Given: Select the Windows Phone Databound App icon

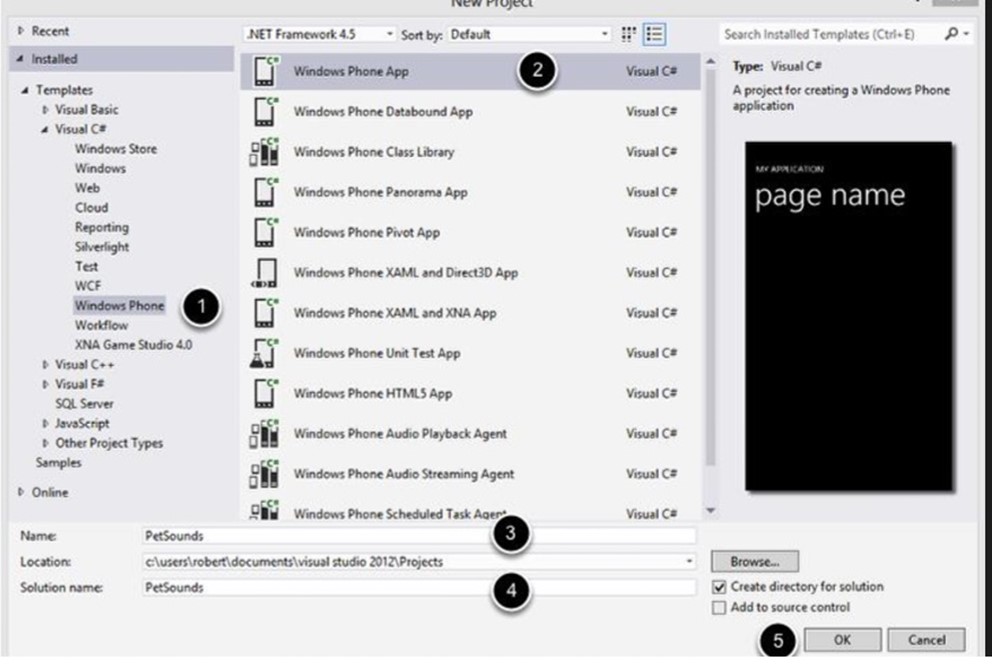Looking at the screenshot, I should (262, 112).
